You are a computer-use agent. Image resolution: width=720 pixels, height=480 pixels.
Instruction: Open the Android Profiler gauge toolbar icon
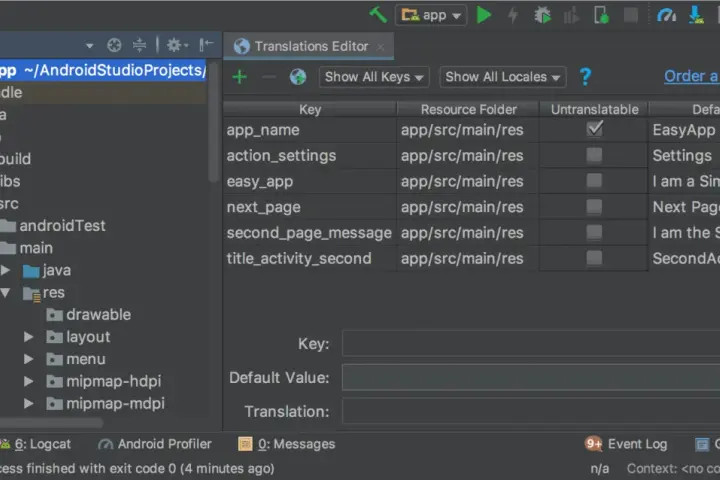[x=666, y=15]
